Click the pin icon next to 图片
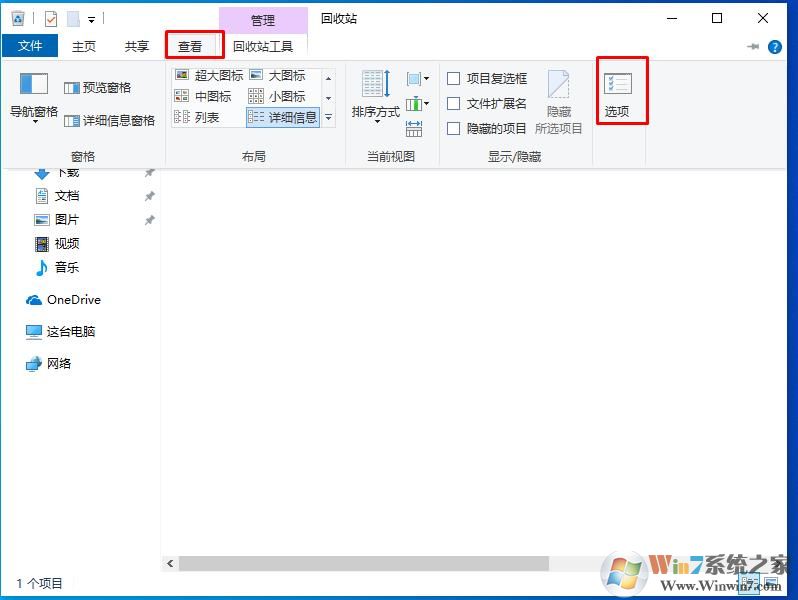Viewport: 798px width, 600px height. coord(150,220)
